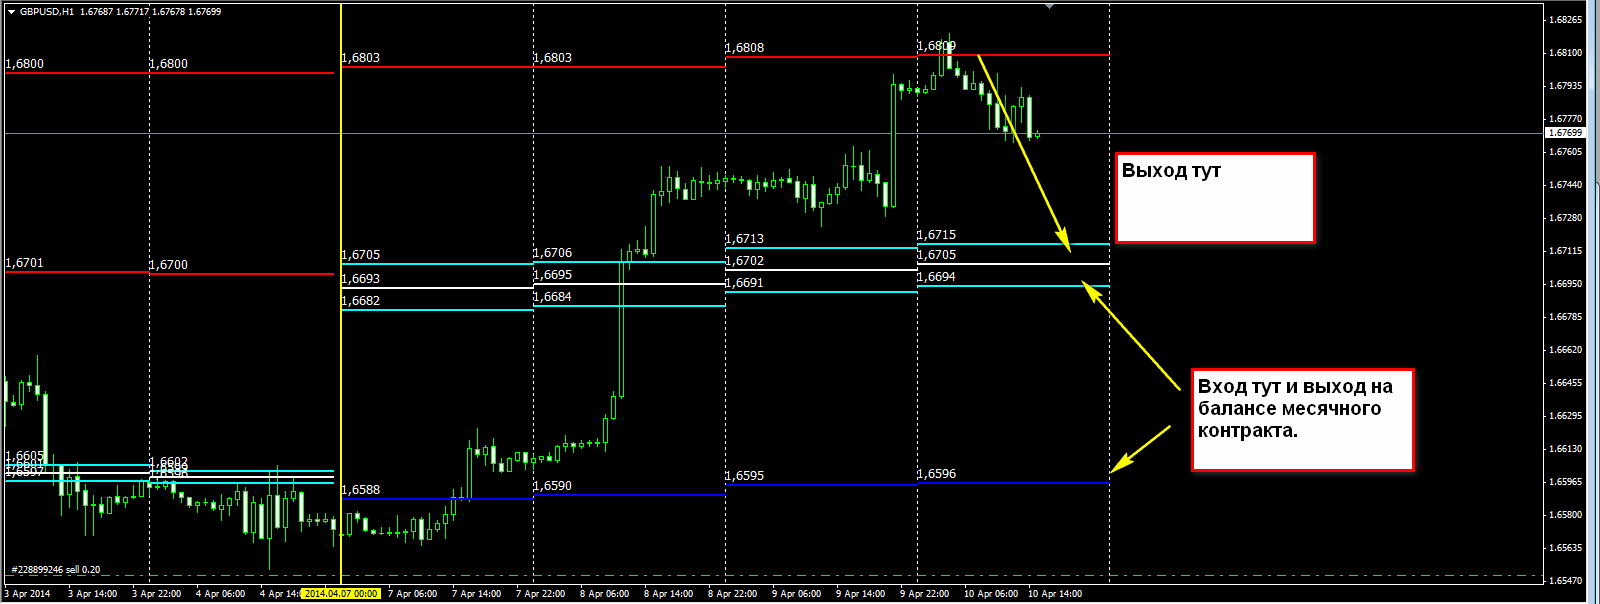Select the 1,6808 resistance level label
This screenshot has width=1600, height=604.
point(744,48)
